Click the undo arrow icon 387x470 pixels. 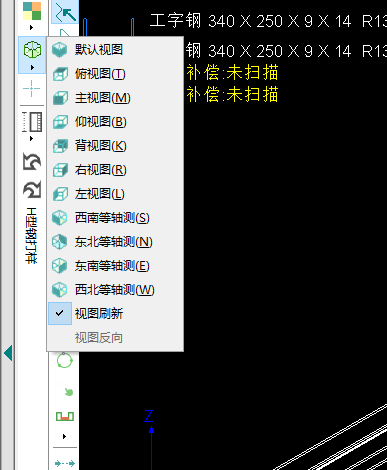click(x=32, y=162)
